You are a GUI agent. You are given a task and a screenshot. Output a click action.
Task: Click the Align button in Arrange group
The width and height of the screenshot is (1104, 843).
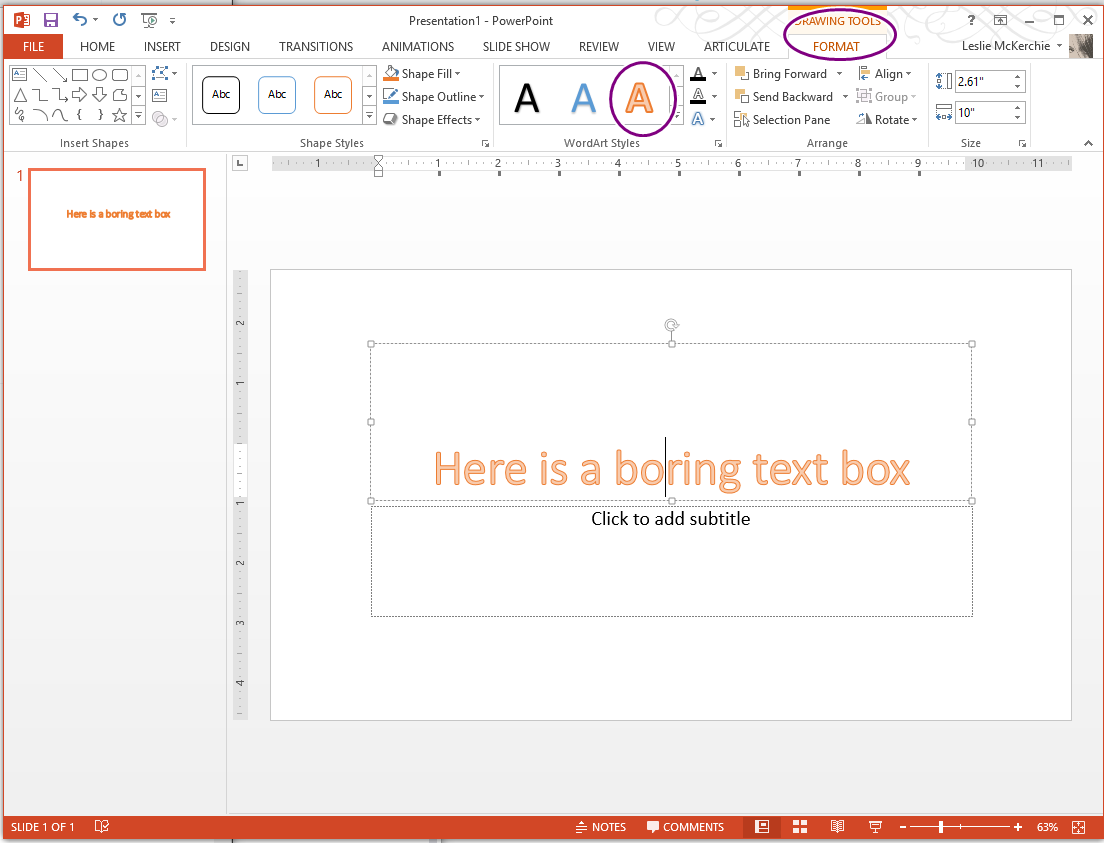(886, 72)
